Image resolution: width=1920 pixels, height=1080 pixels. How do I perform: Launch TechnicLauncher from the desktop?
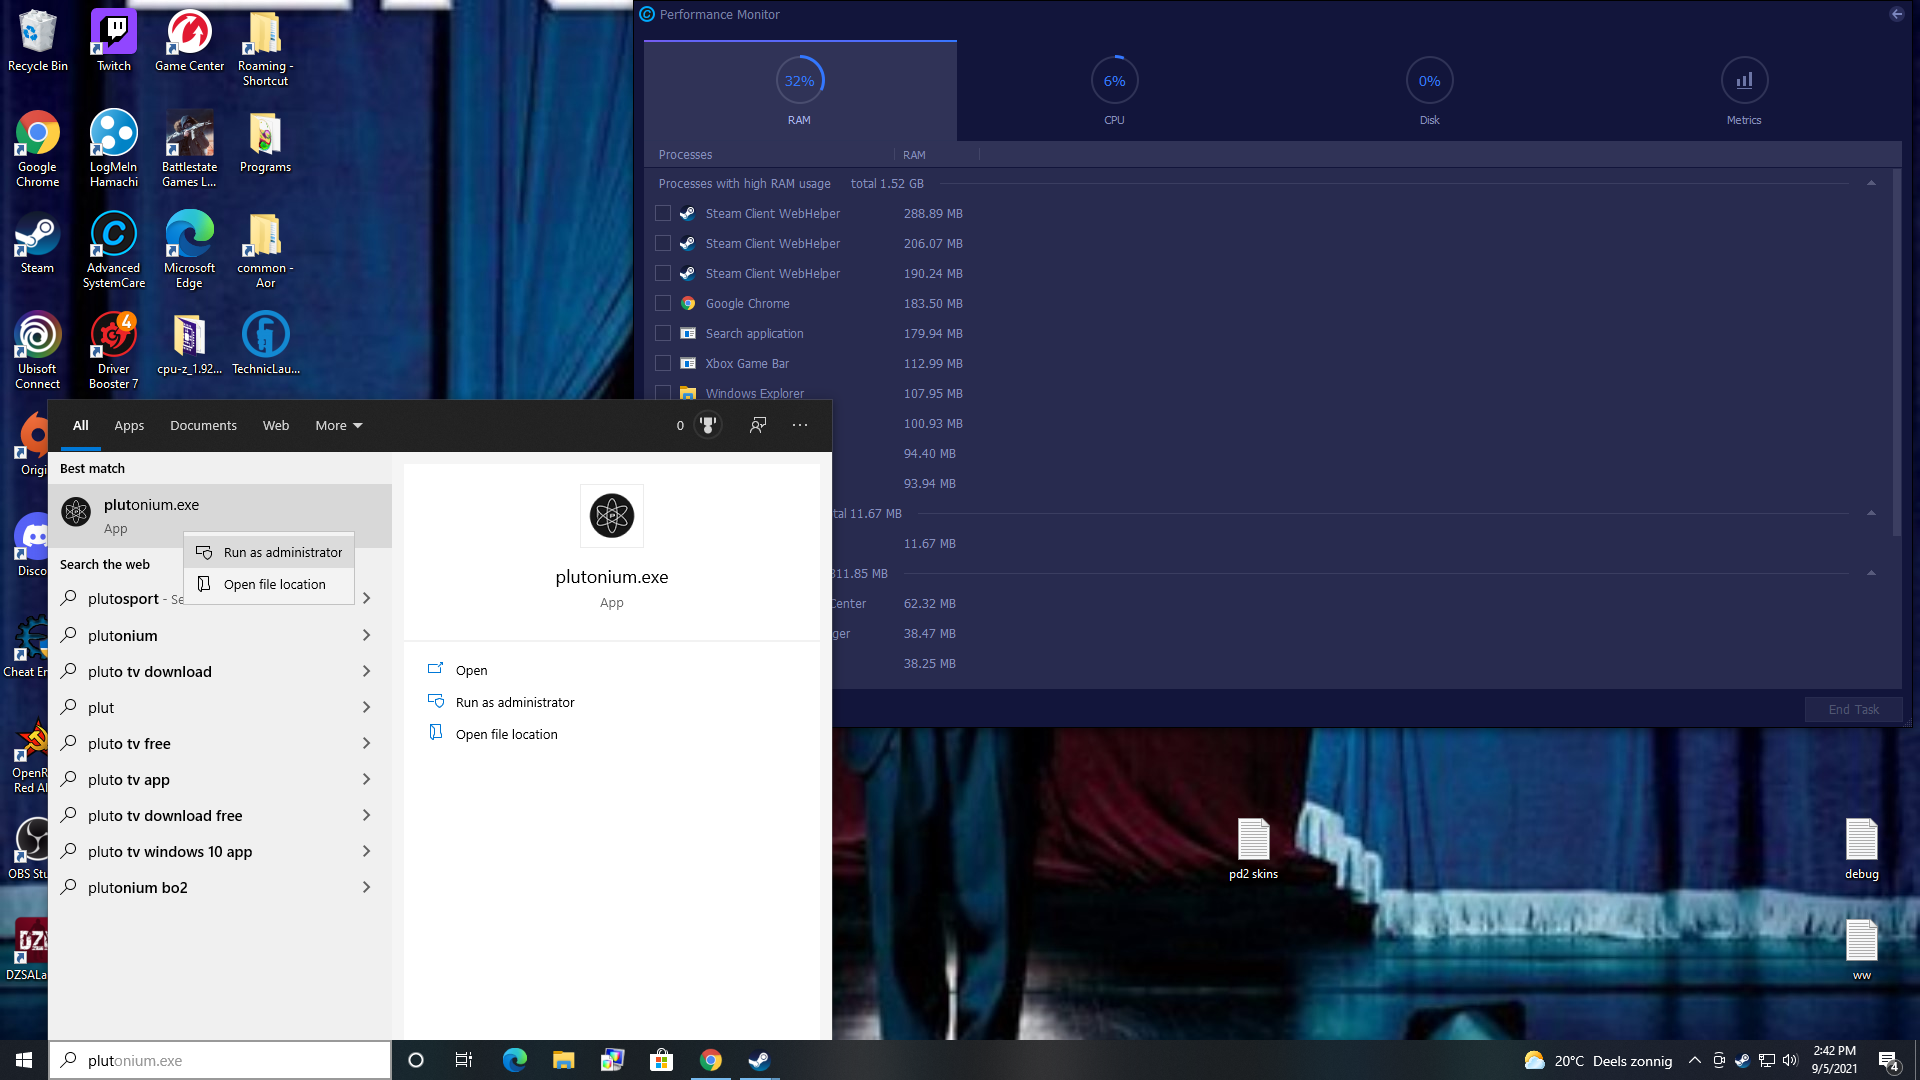(265, 343)
